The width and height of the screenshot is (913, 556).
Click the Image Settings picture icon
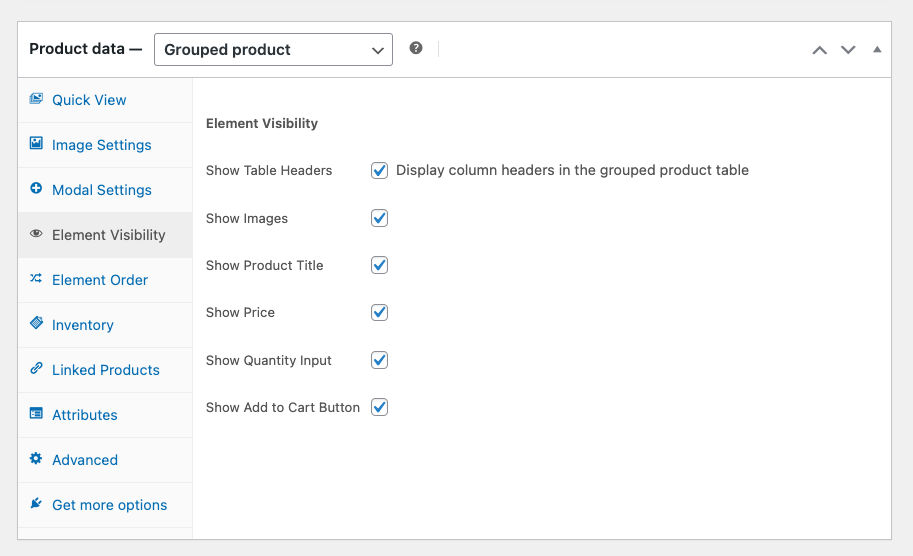(36, 144)
